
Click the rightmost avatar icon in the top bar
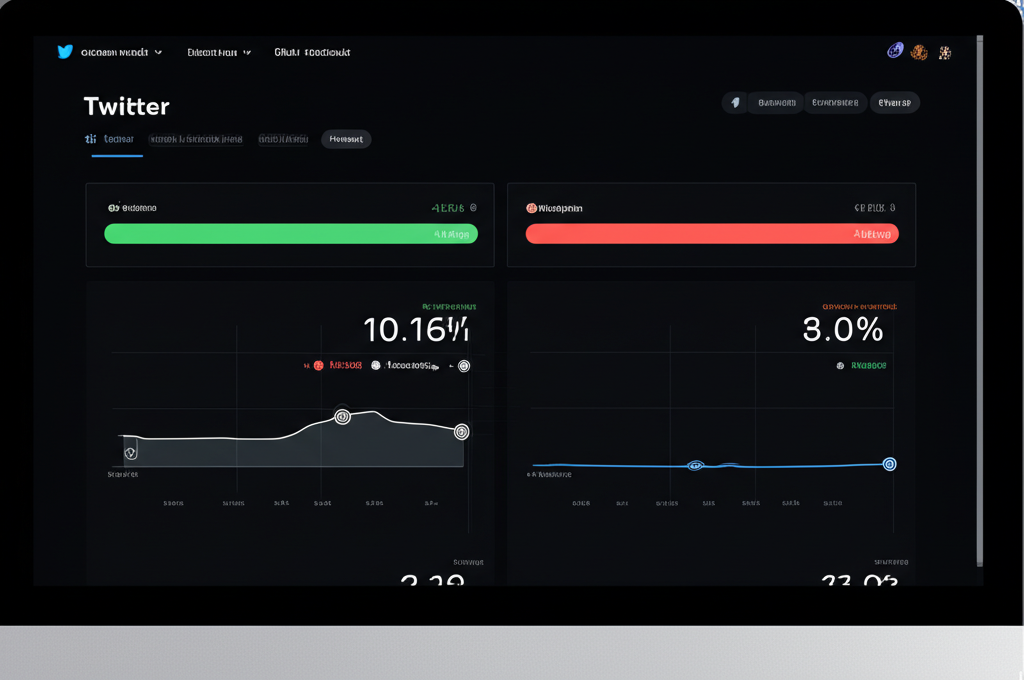[x=945, y=52]
